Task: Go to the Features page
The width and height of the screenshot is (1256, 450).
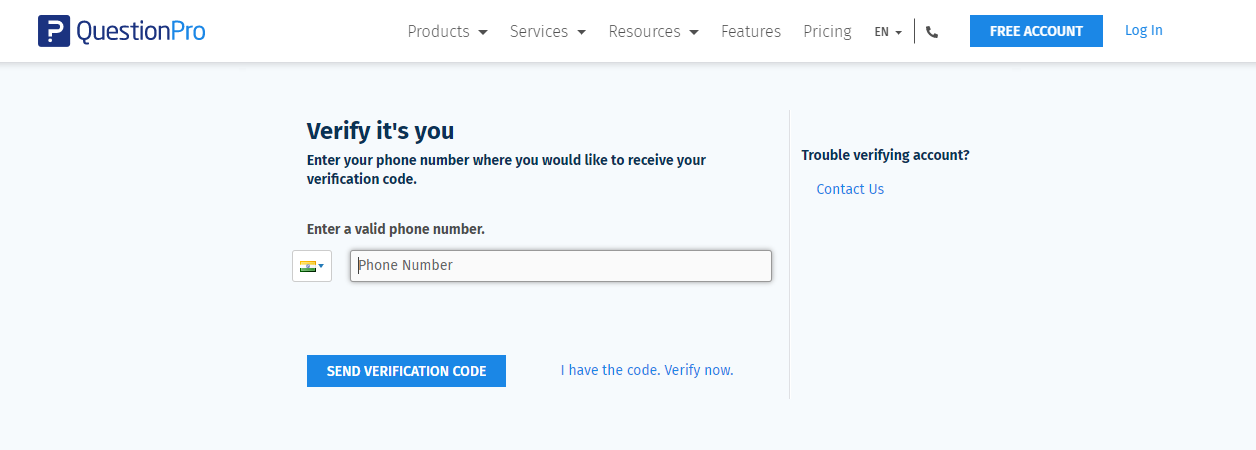Action: pyautogui.click(x=751, y=32)
